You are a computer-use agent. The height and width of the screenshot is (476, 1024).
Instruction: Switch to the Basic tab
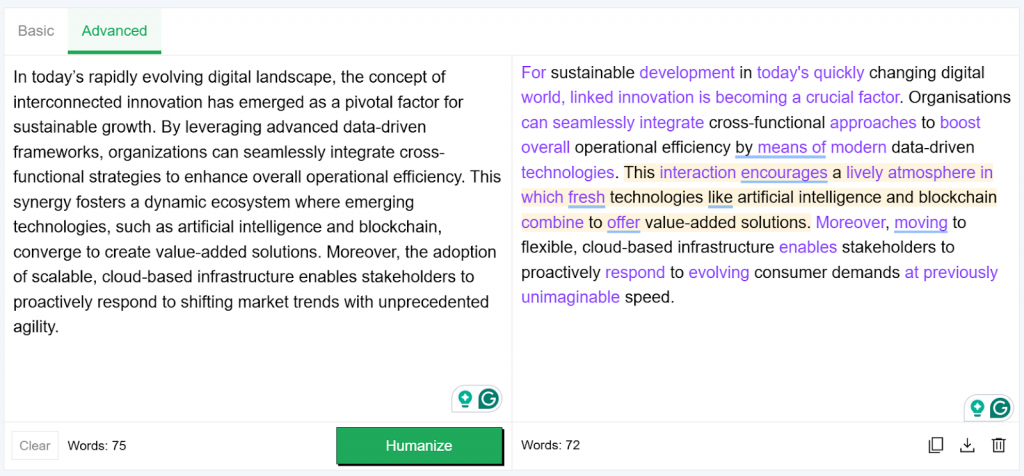pos(36,31)
